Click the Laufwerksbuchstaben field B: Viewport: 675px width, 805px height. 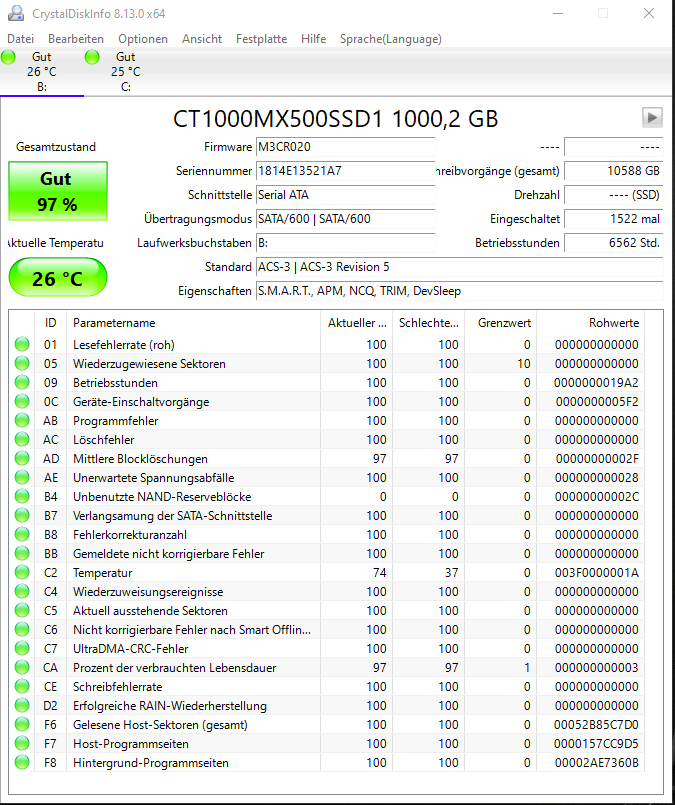345,243
